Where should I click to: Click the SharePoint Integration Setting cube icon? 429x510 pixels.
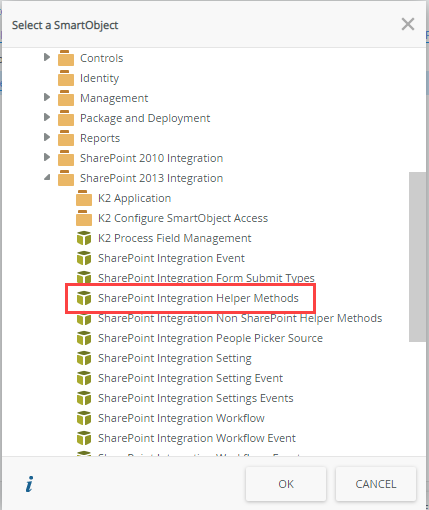(84, 358)
